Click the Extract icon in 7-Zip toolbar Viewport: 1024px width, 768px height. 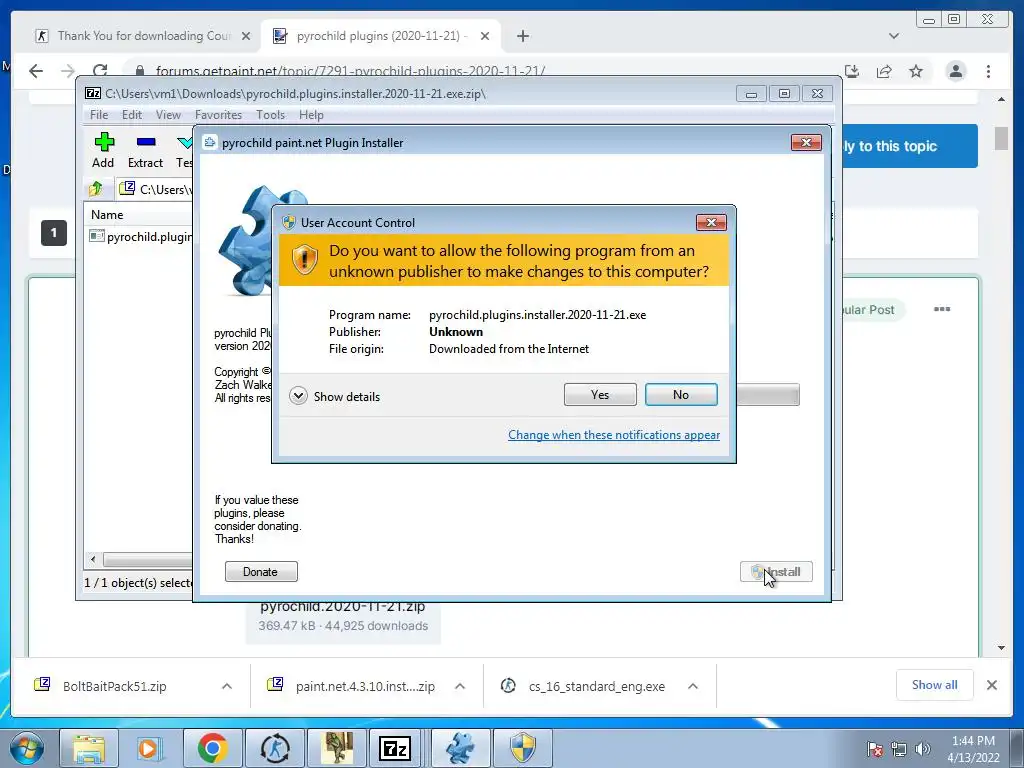pyautogui.click(x=145, y=150)
